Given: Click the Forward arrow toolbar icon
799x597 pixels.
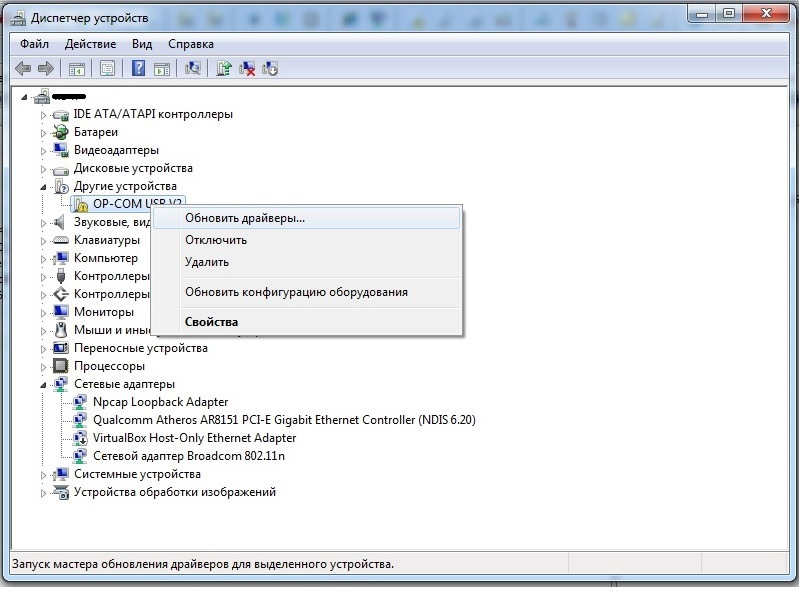Looking at the screenshot, I should [x=46, y=68].
